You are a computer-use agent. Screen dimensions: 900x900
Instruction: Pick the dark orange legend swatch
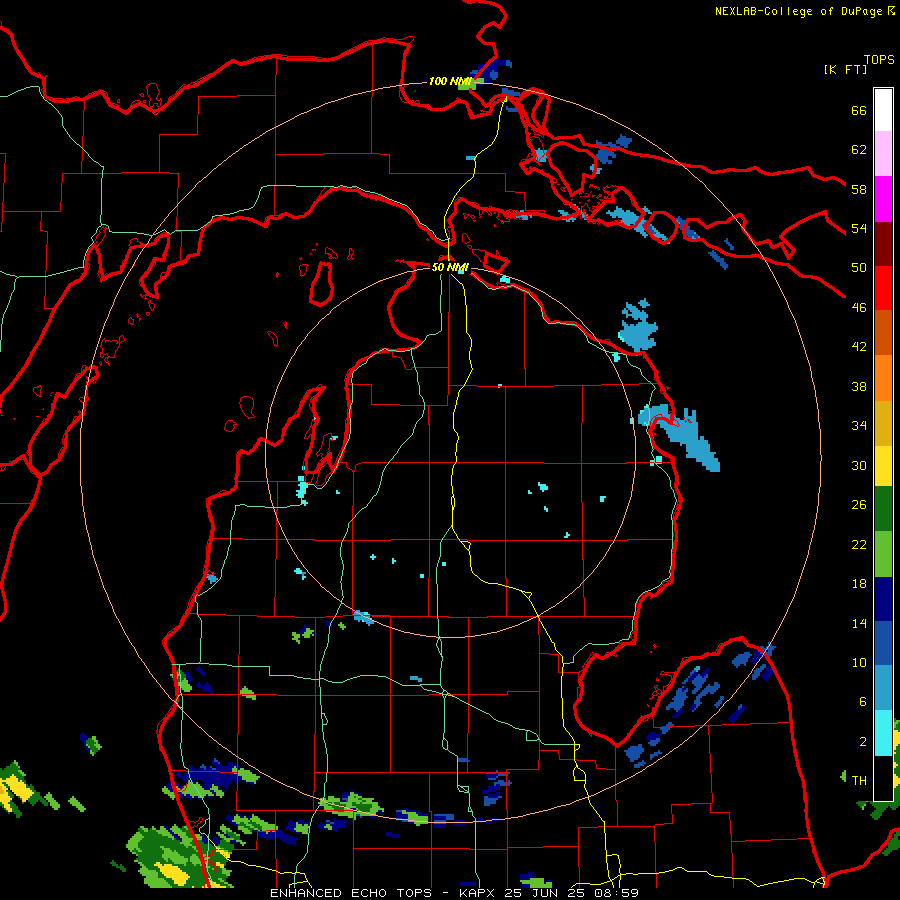pos(883,332)
